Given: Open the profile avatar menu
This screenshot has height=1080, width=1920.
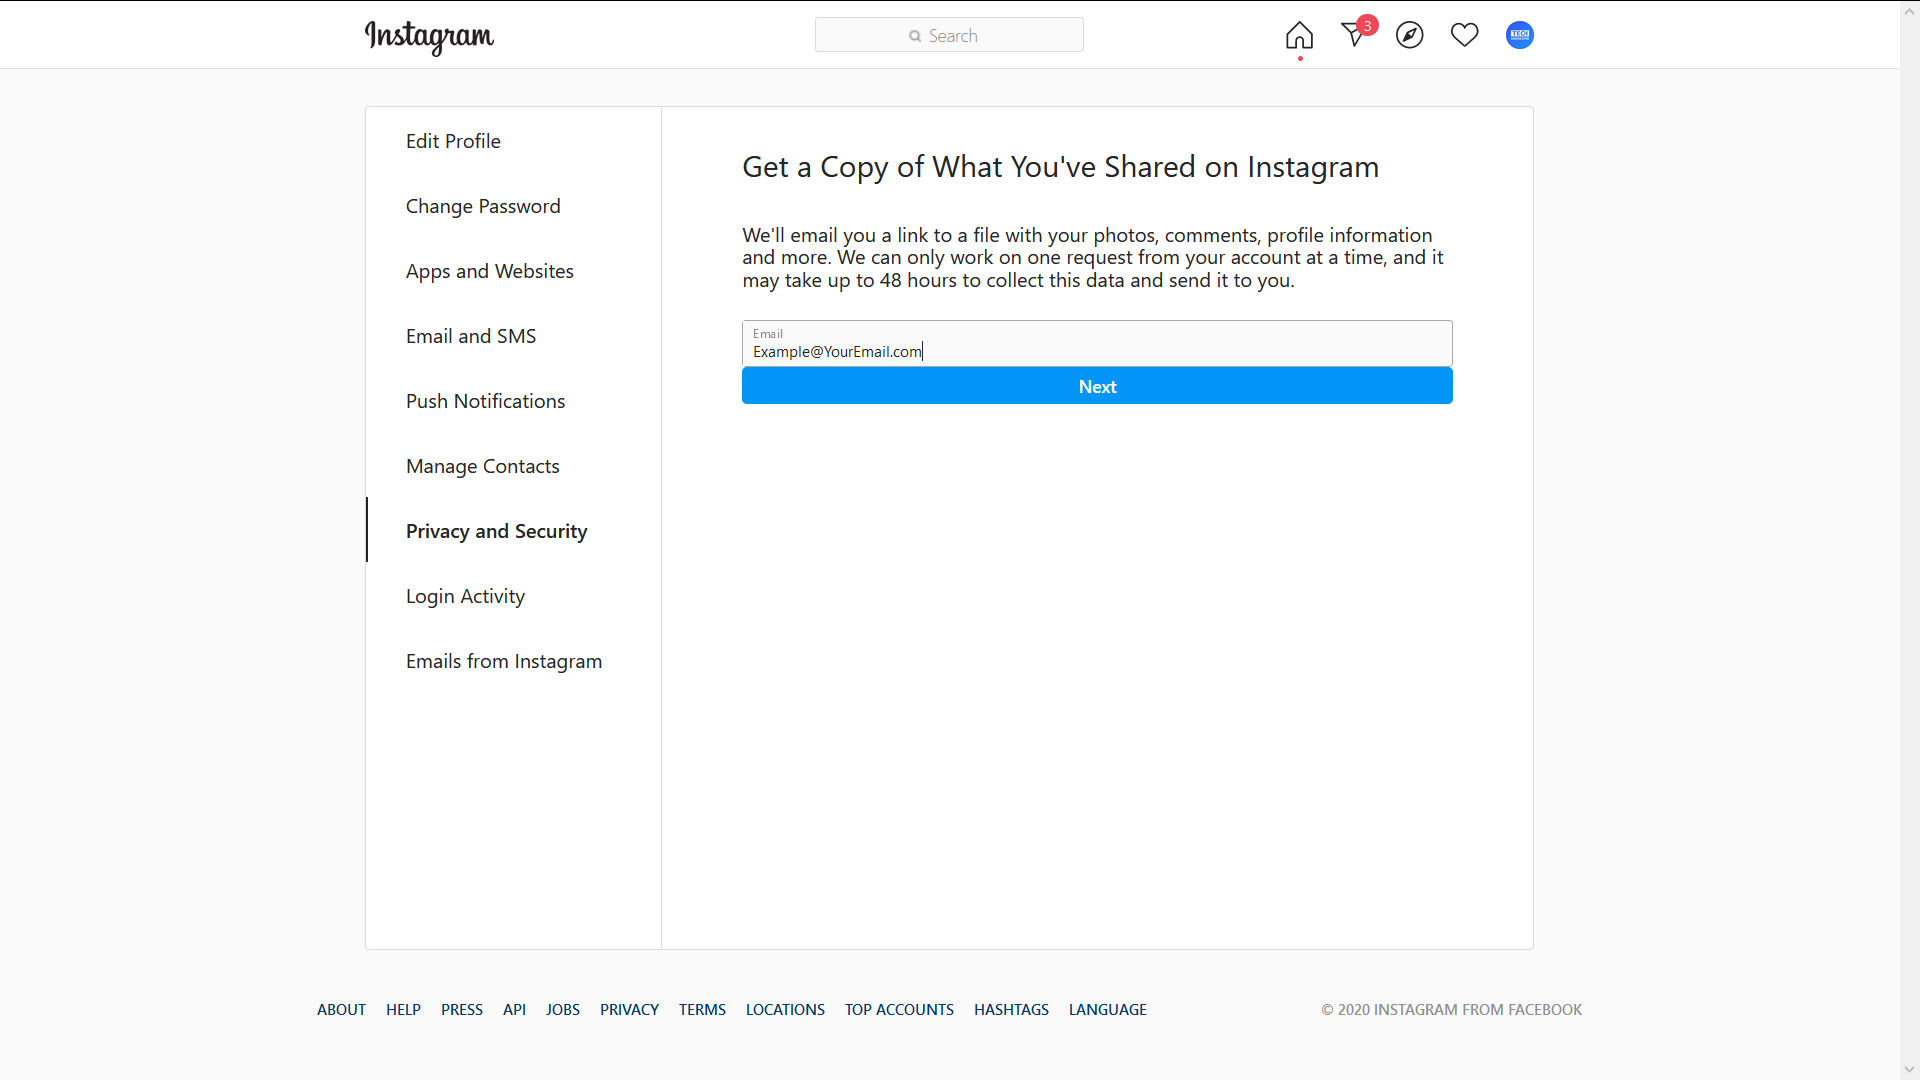Looking at the screenshot, I should [1520, 35].
